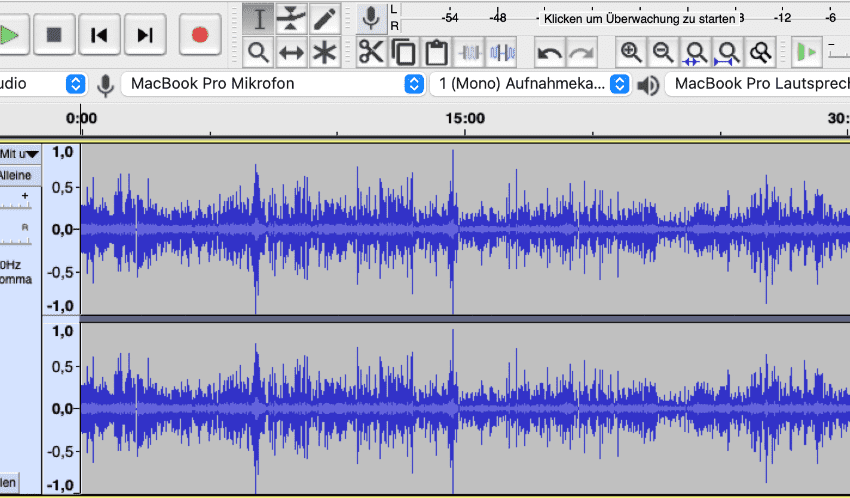Paste with the clipboard icon
This screenshot has width=850, height=498.
pos(436,53)
